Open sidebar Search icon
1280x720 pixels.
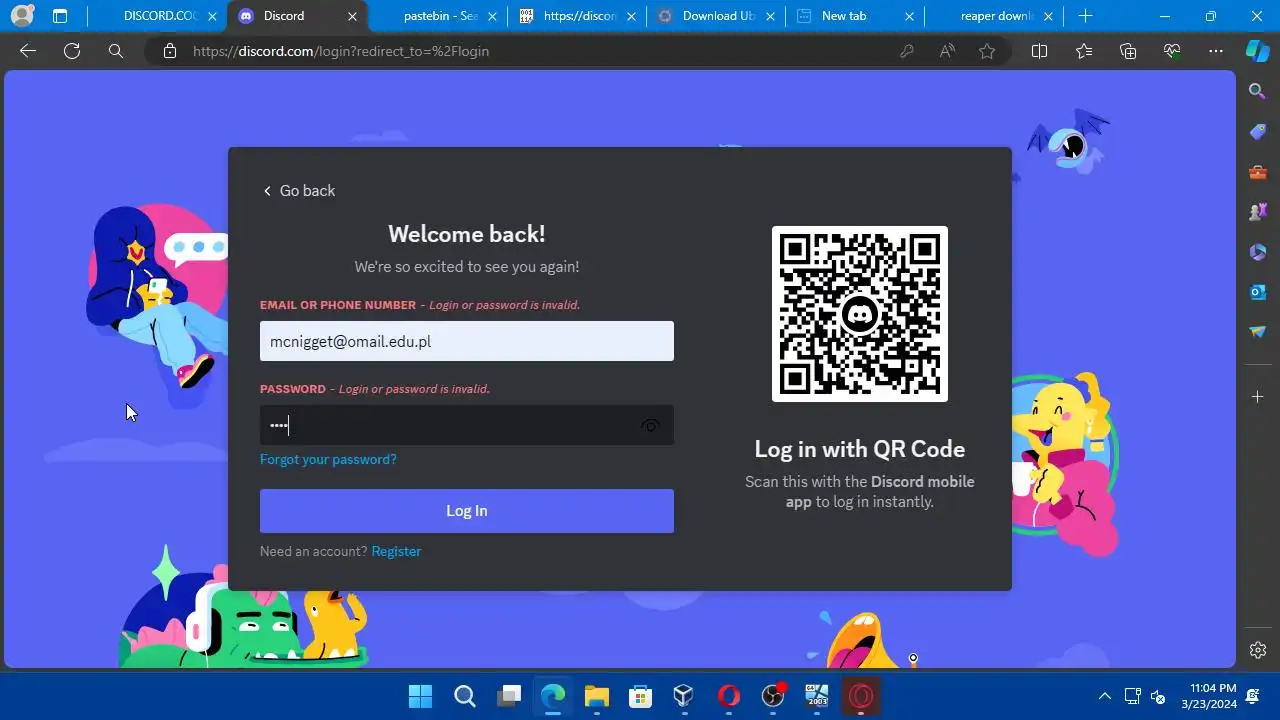tap(1258, 91)
